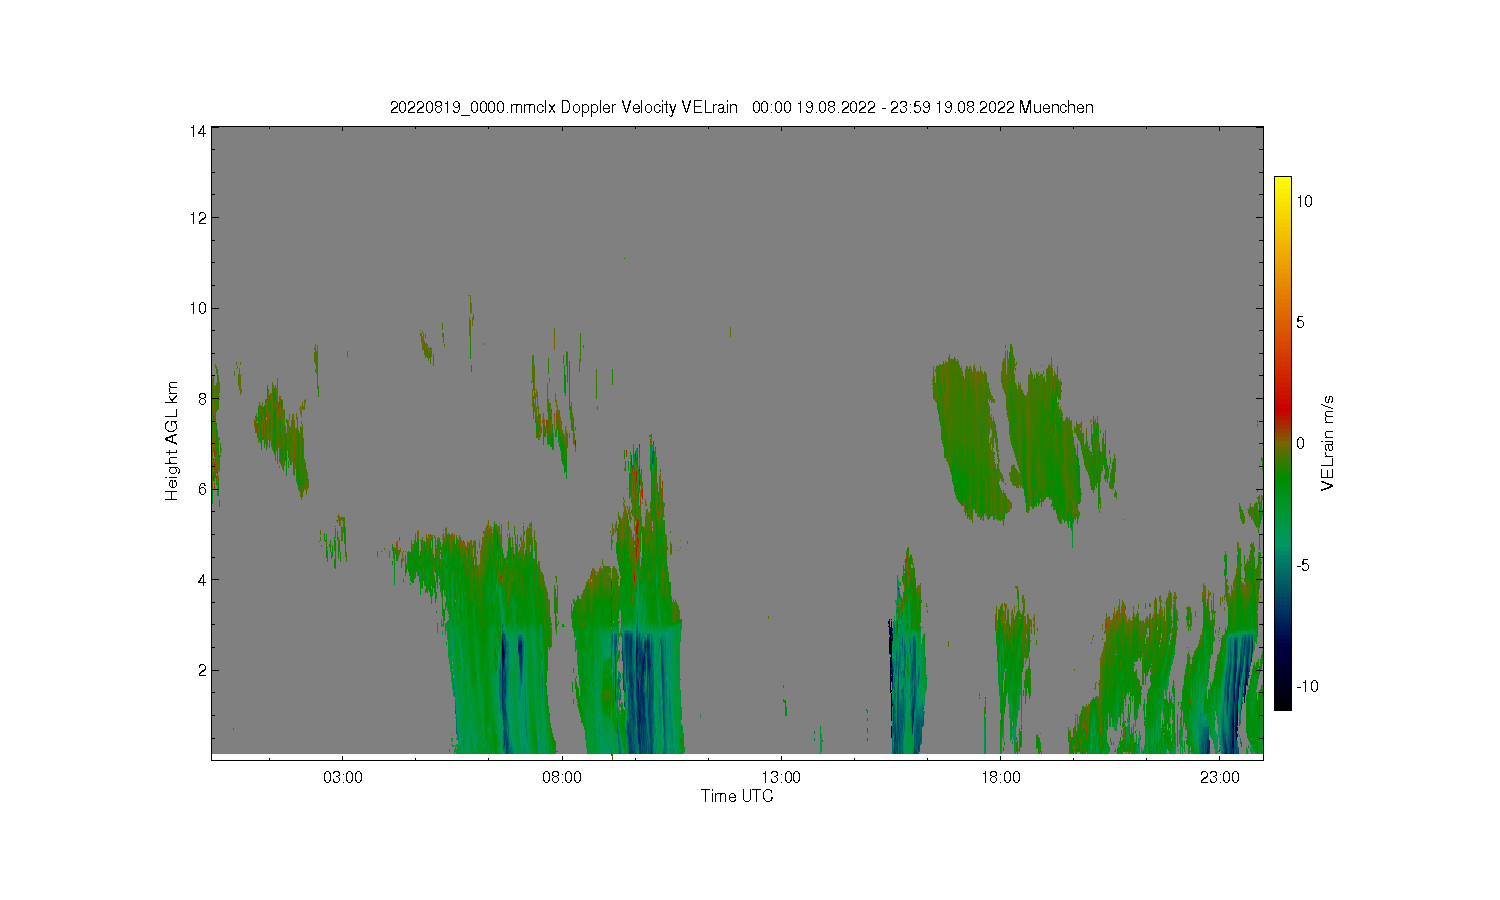Click the 'VELrain m/s' colorbar title
The image size is (1500, 900).
(x=1328, y=443)
